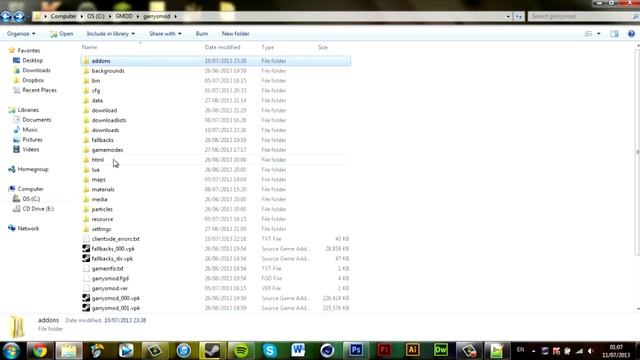
Task: Open Spotify from the taskbar
Action: [x=241, y=351]
